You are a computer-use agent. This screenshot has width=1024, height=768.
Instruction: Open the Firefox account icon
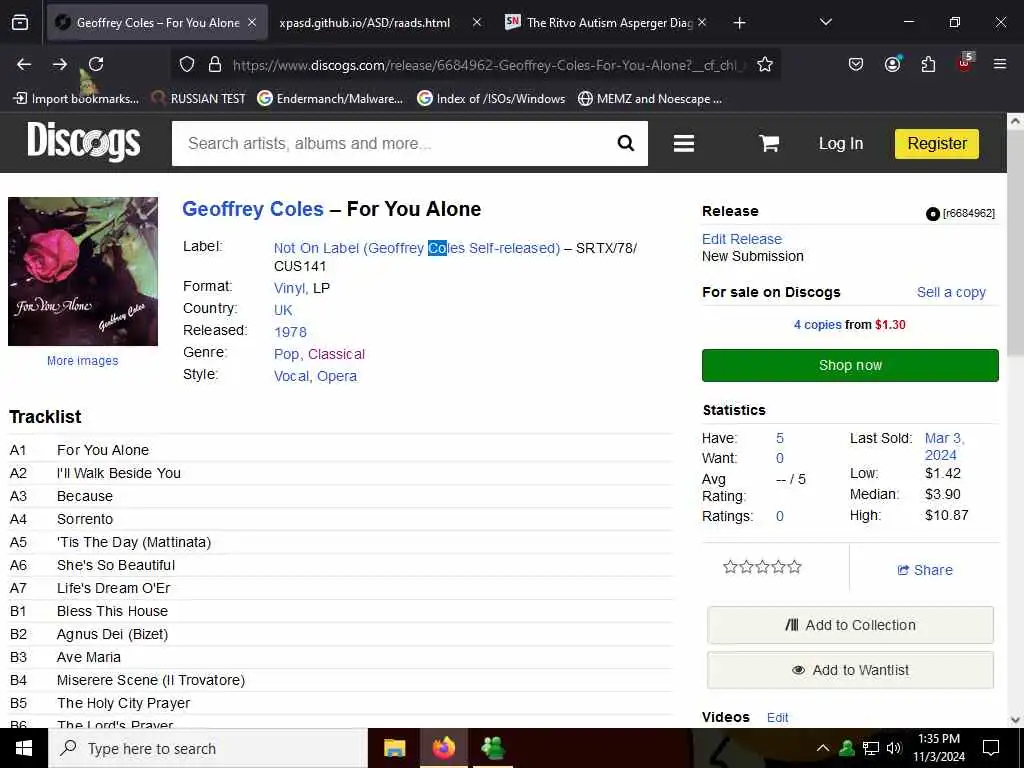click(892, 63)
